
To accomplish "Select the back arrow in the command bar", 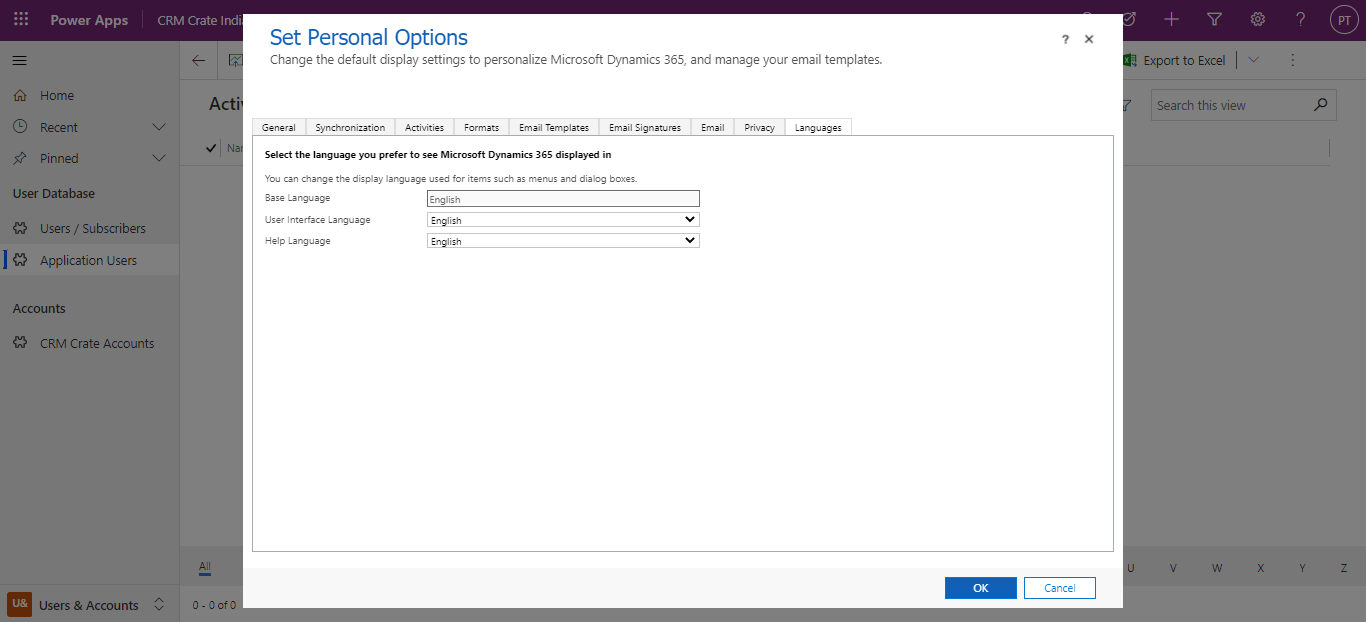I will (x=198, y=60).
